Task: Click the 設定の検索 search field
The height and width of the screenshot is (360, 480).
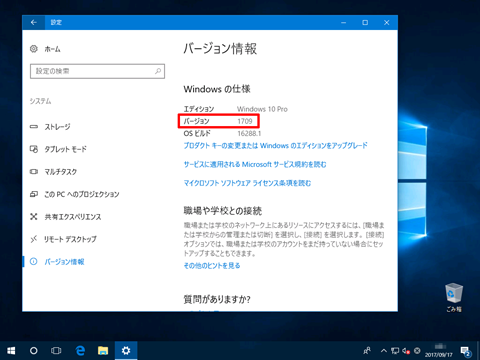Action: tap(97, 71)
